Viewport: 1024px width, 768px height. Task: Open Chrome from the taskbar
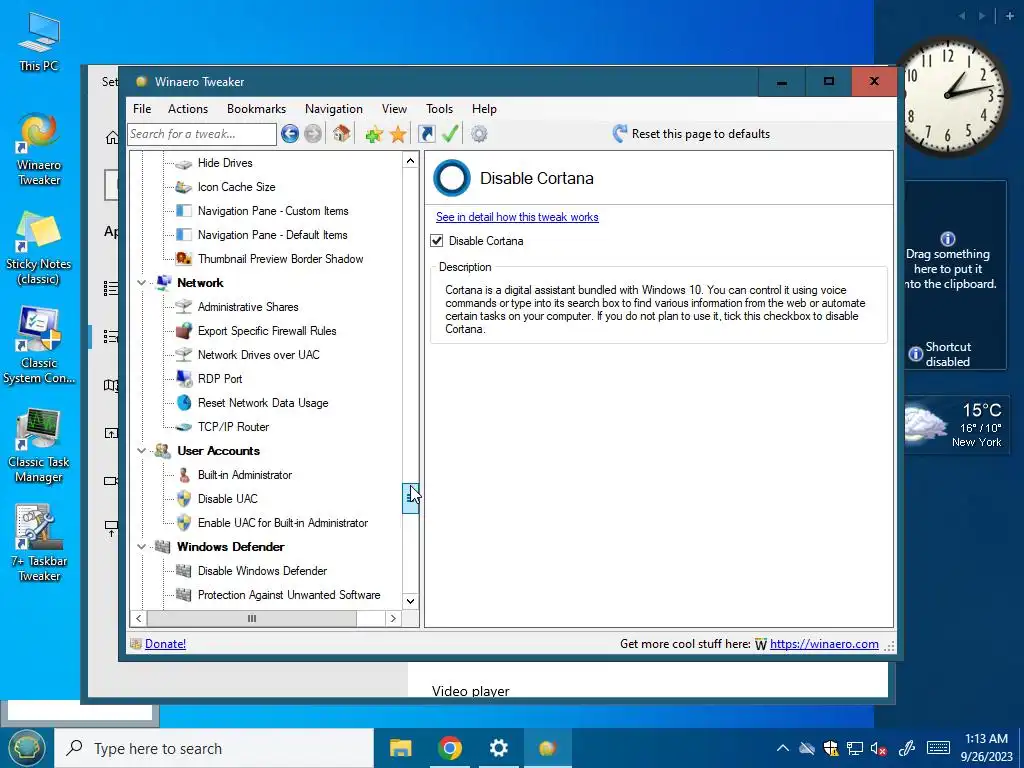coord(450,748)
